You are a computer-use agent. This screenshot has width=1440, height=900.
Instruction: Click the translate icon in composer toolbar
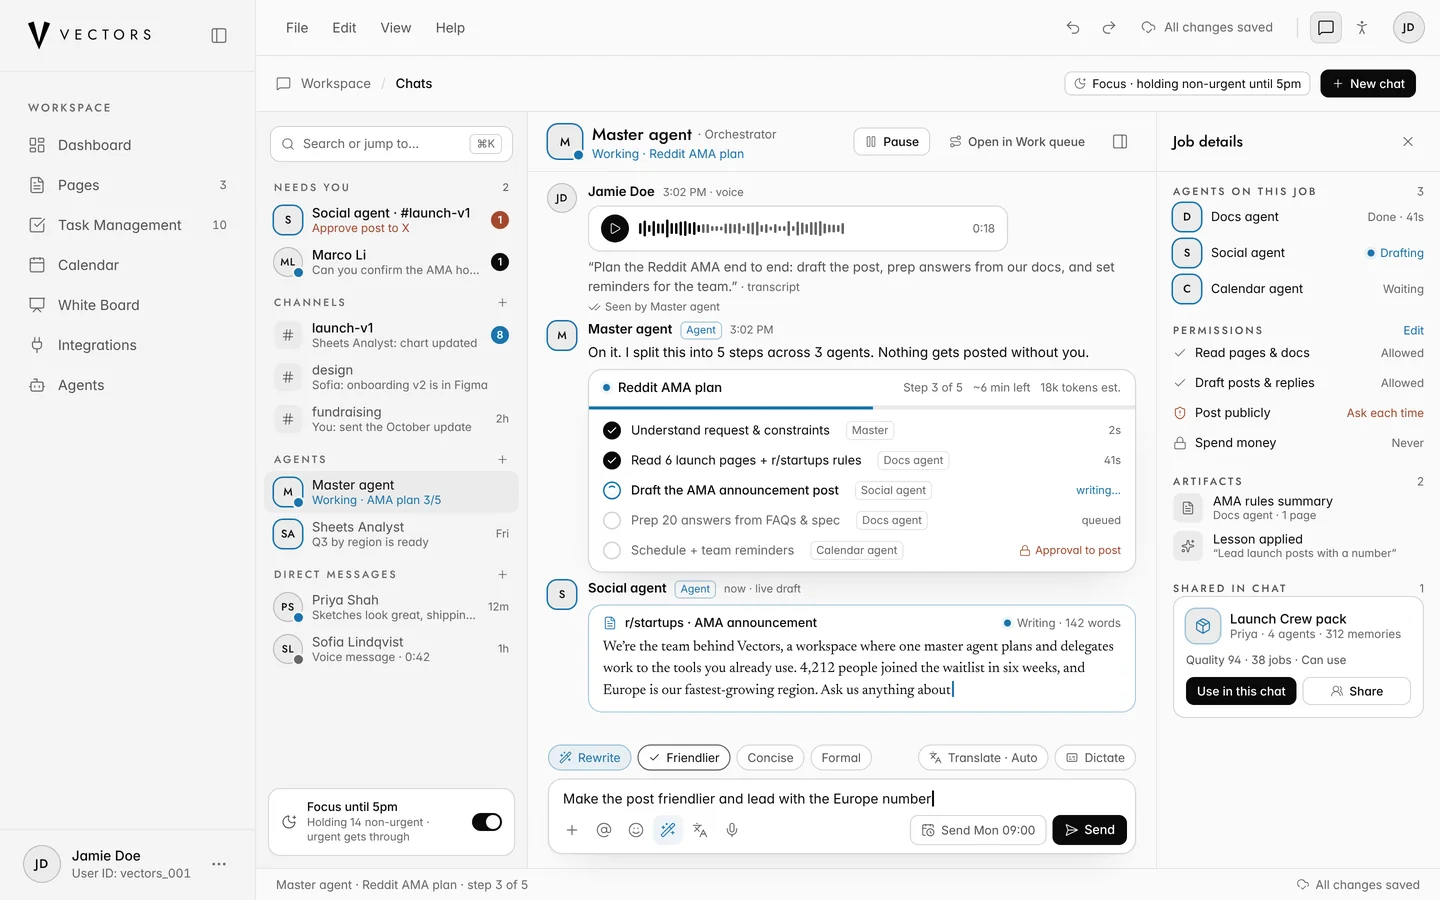tap(700, 830)
